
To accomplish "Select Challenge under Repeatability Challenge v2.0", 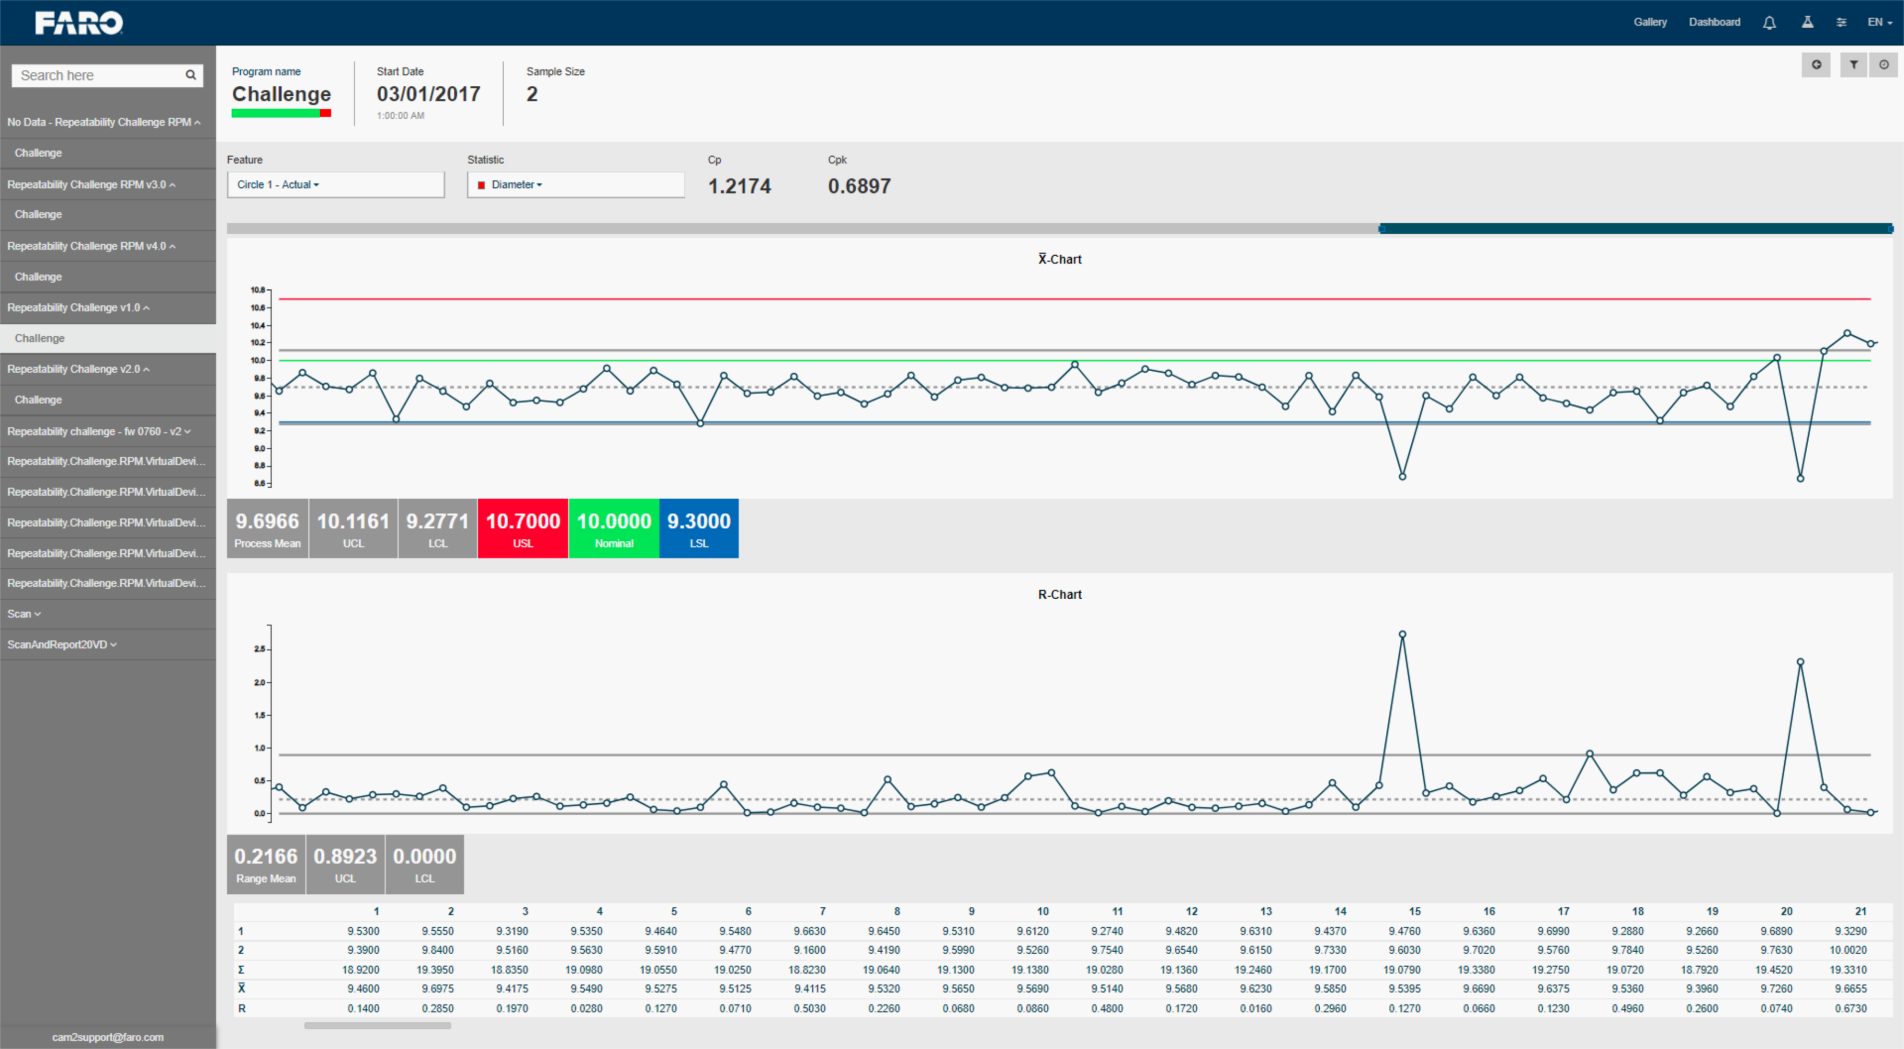I will tap(38, 400).
